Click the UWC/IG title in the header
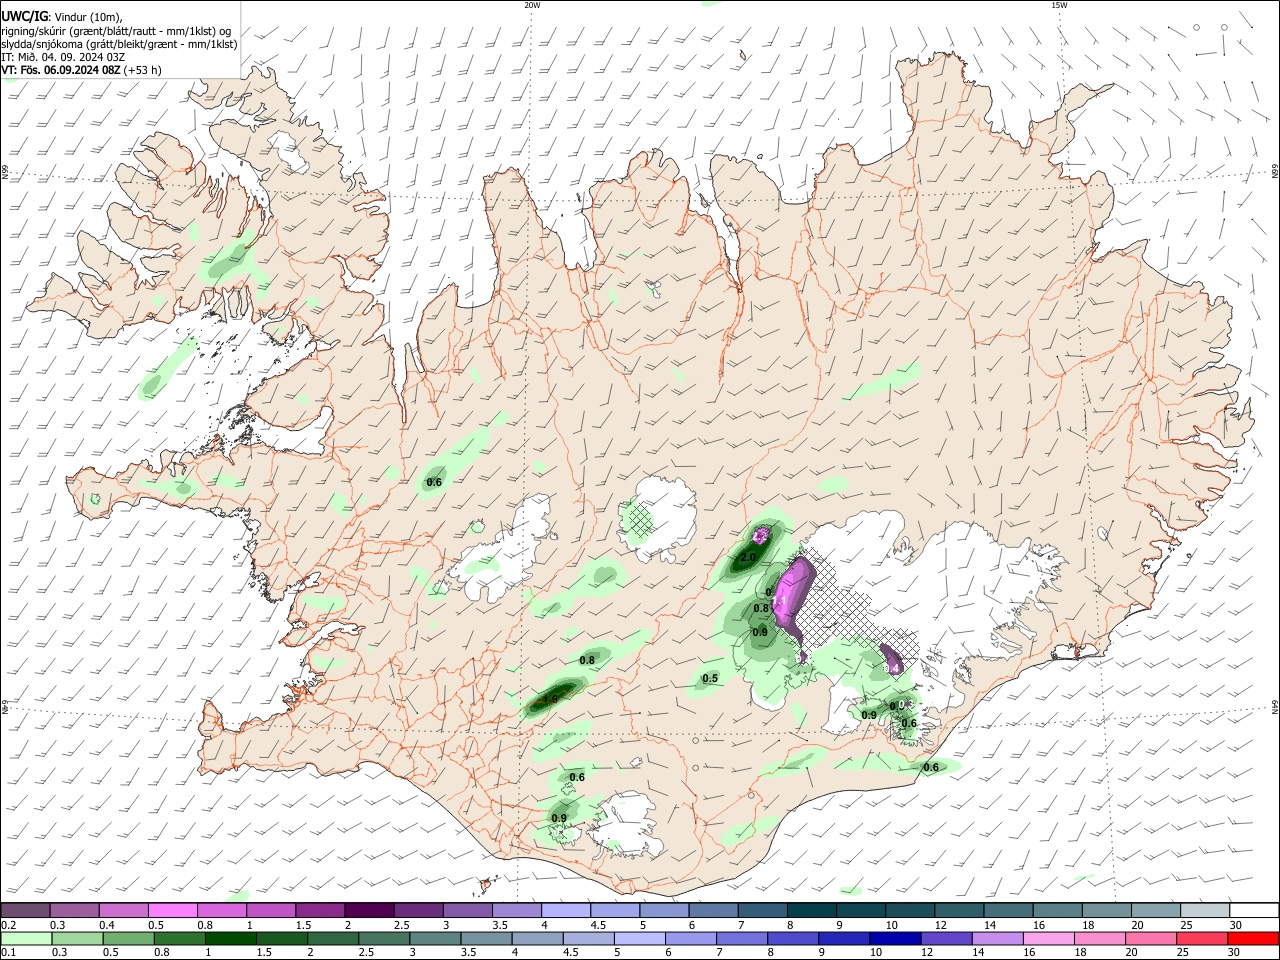Image resolution: width=1280 pixels, height=960 pixels. (24, 17)
